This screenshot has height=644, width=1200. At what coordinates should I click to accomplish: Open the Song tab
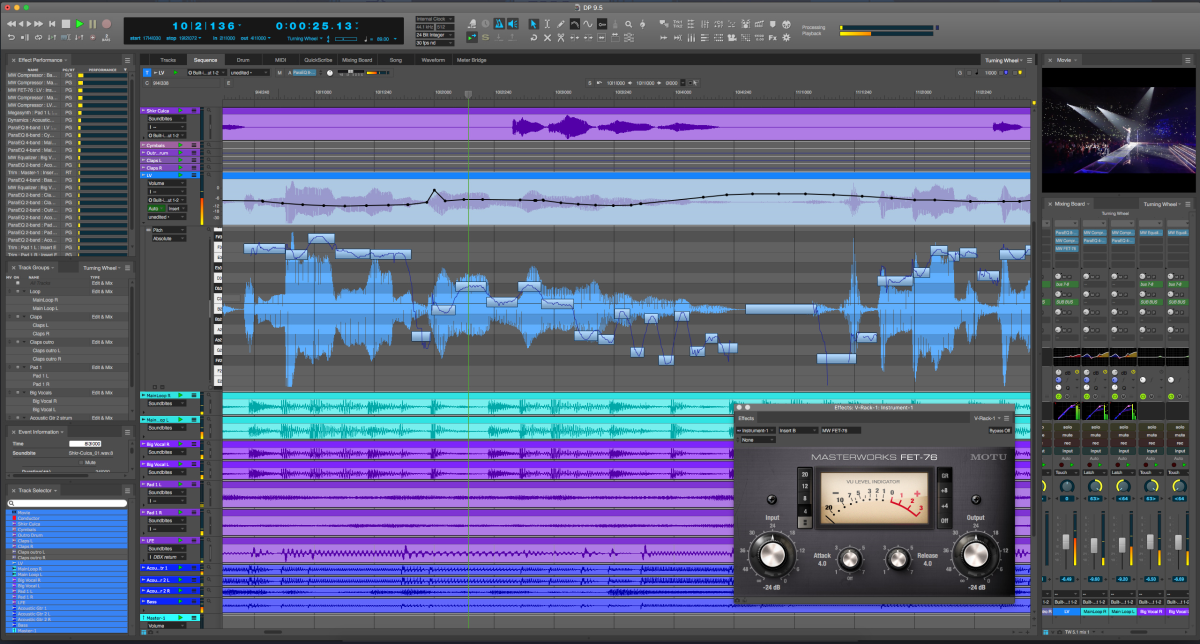396,60
